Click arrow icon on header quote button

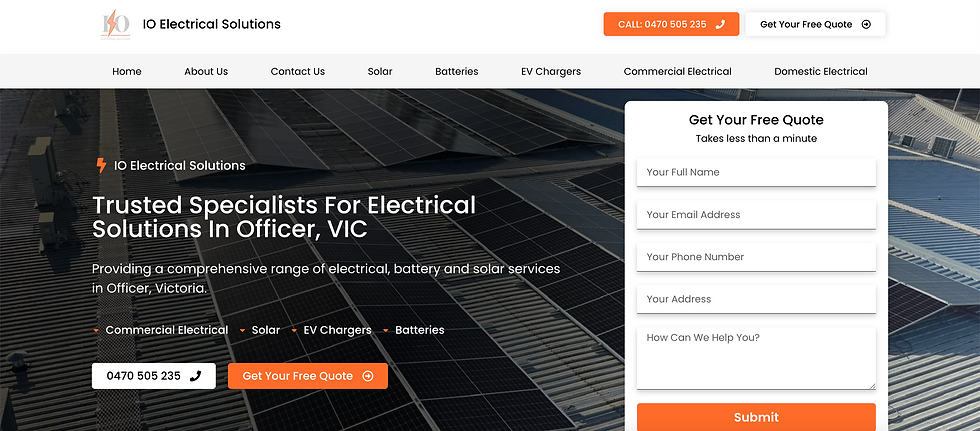point(866,24)
